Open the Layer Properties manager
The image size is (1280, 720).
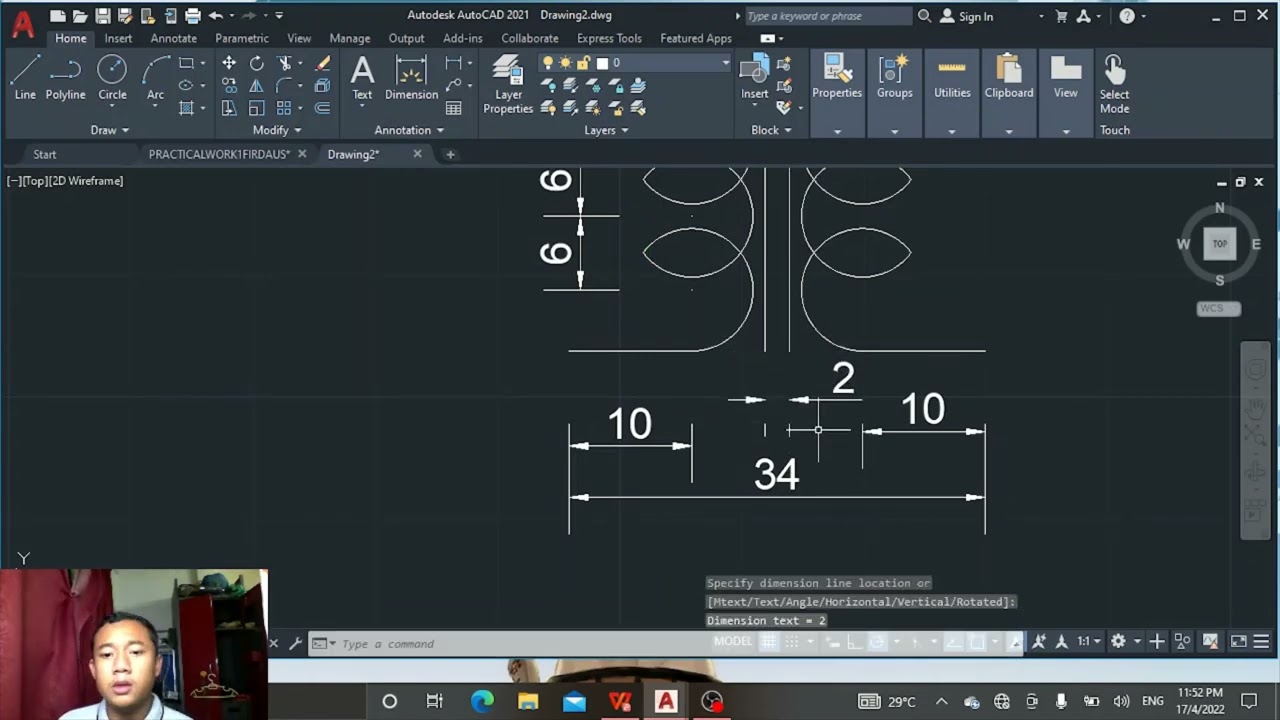click(508, 85)
